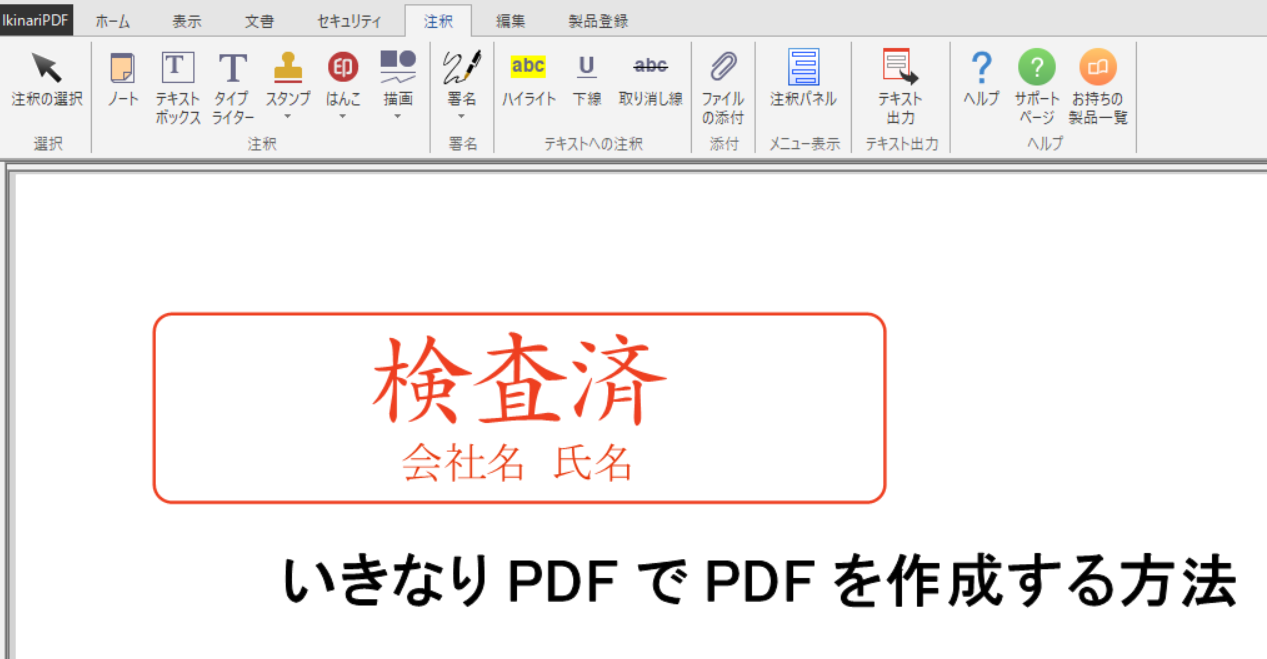The height and width of the screenshot is (659, 1267).
Task: Open the はんこ seal dropdown
Action: tap(343, 116)
